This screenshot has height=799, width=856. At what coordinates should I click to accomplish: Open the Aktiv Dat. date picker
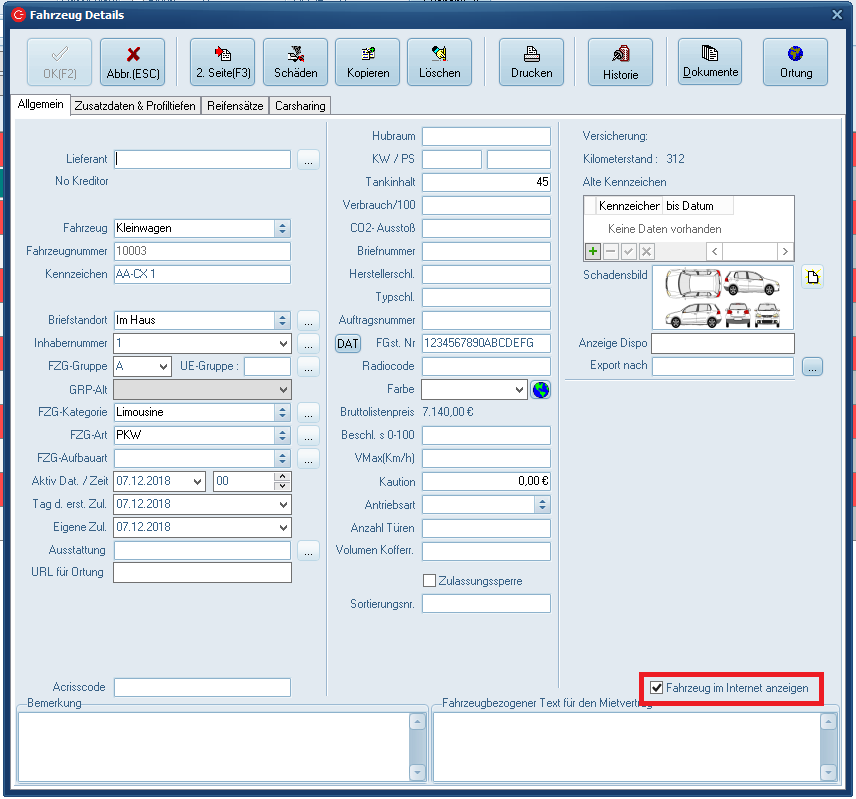click(196, 481)
